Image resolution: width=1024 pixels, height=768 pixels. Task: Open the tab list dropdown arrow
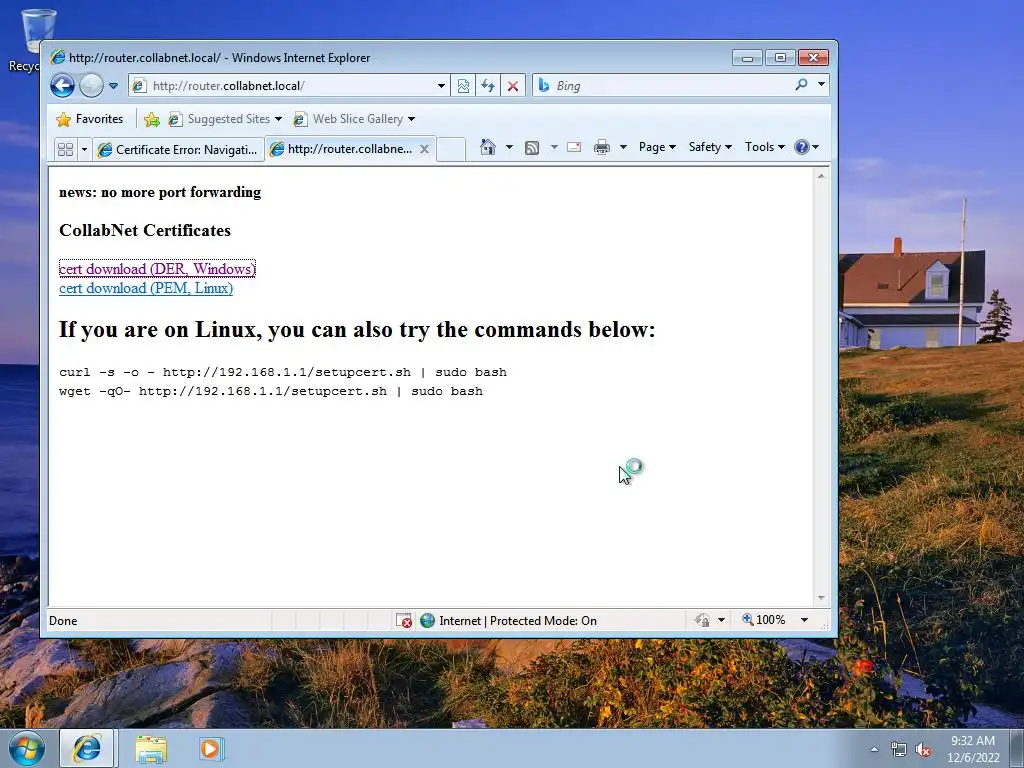point(84,149)
